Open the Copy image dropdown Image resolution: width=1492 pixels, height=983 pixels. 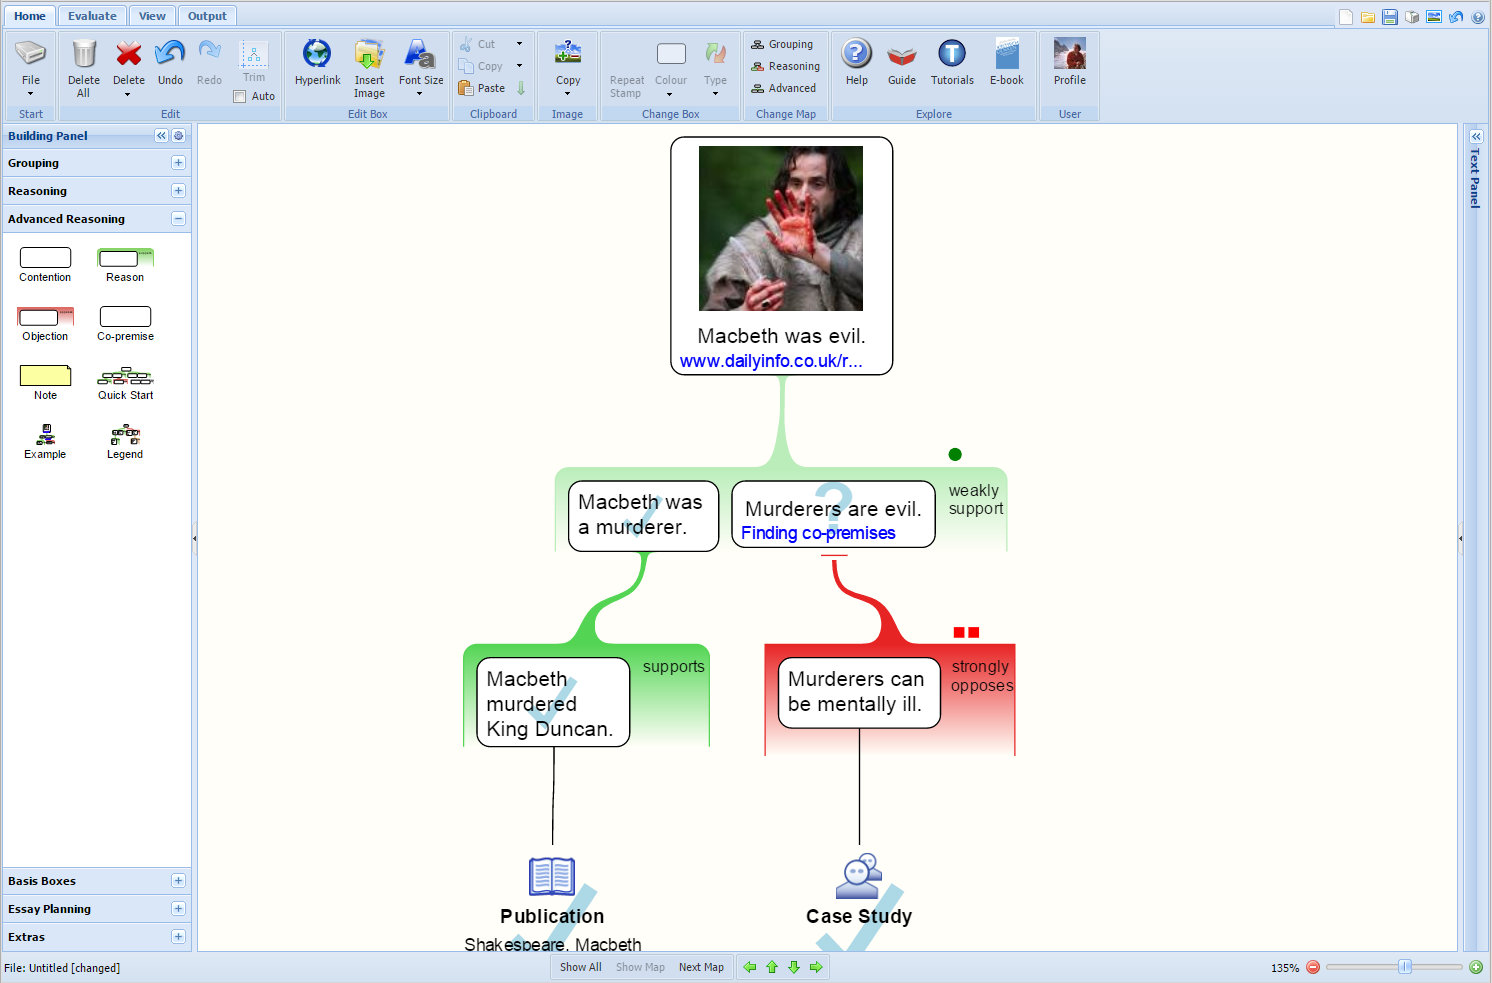click(x=567, y=94)
